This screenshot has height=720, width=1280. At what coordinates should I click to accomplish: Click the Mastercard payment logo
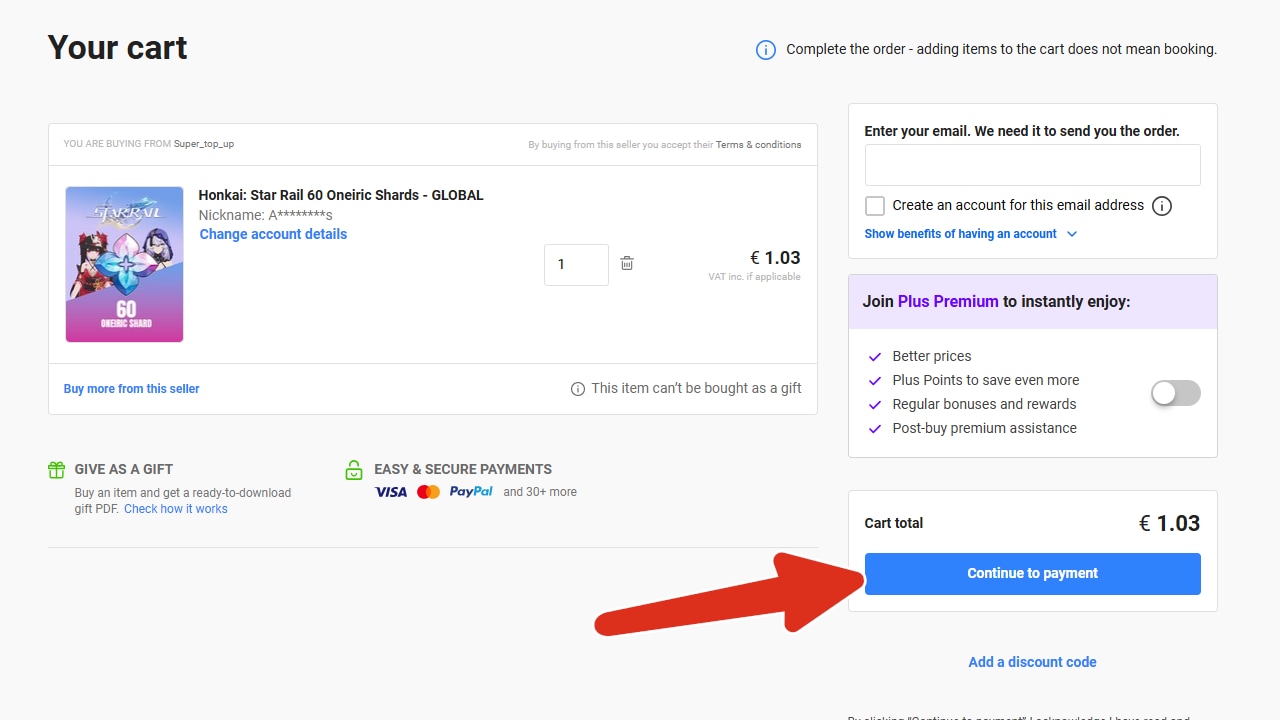(428, 492)
